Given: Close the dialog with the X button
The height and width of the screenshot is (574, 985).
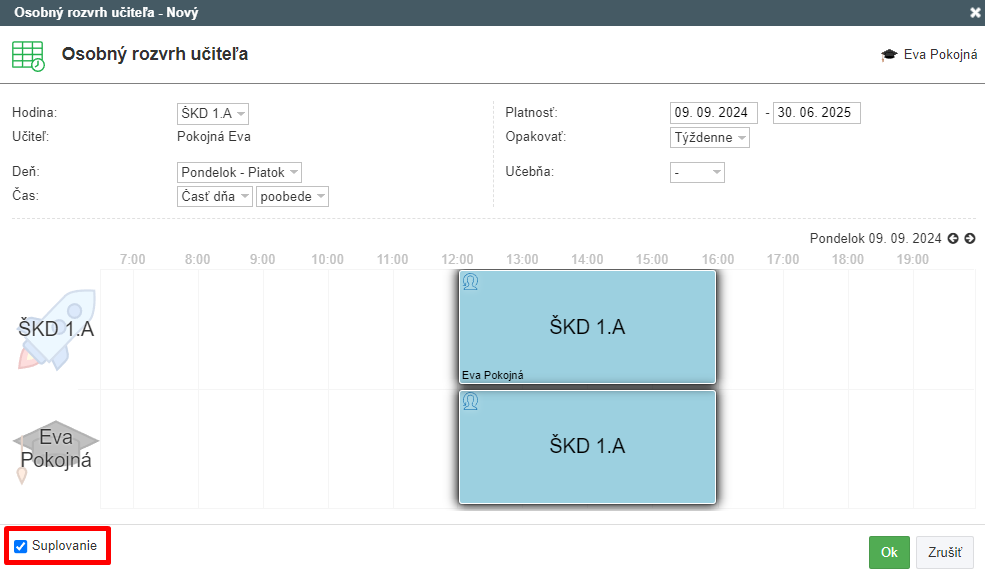Looking at the screenshot, I should (x=975, y=13).
